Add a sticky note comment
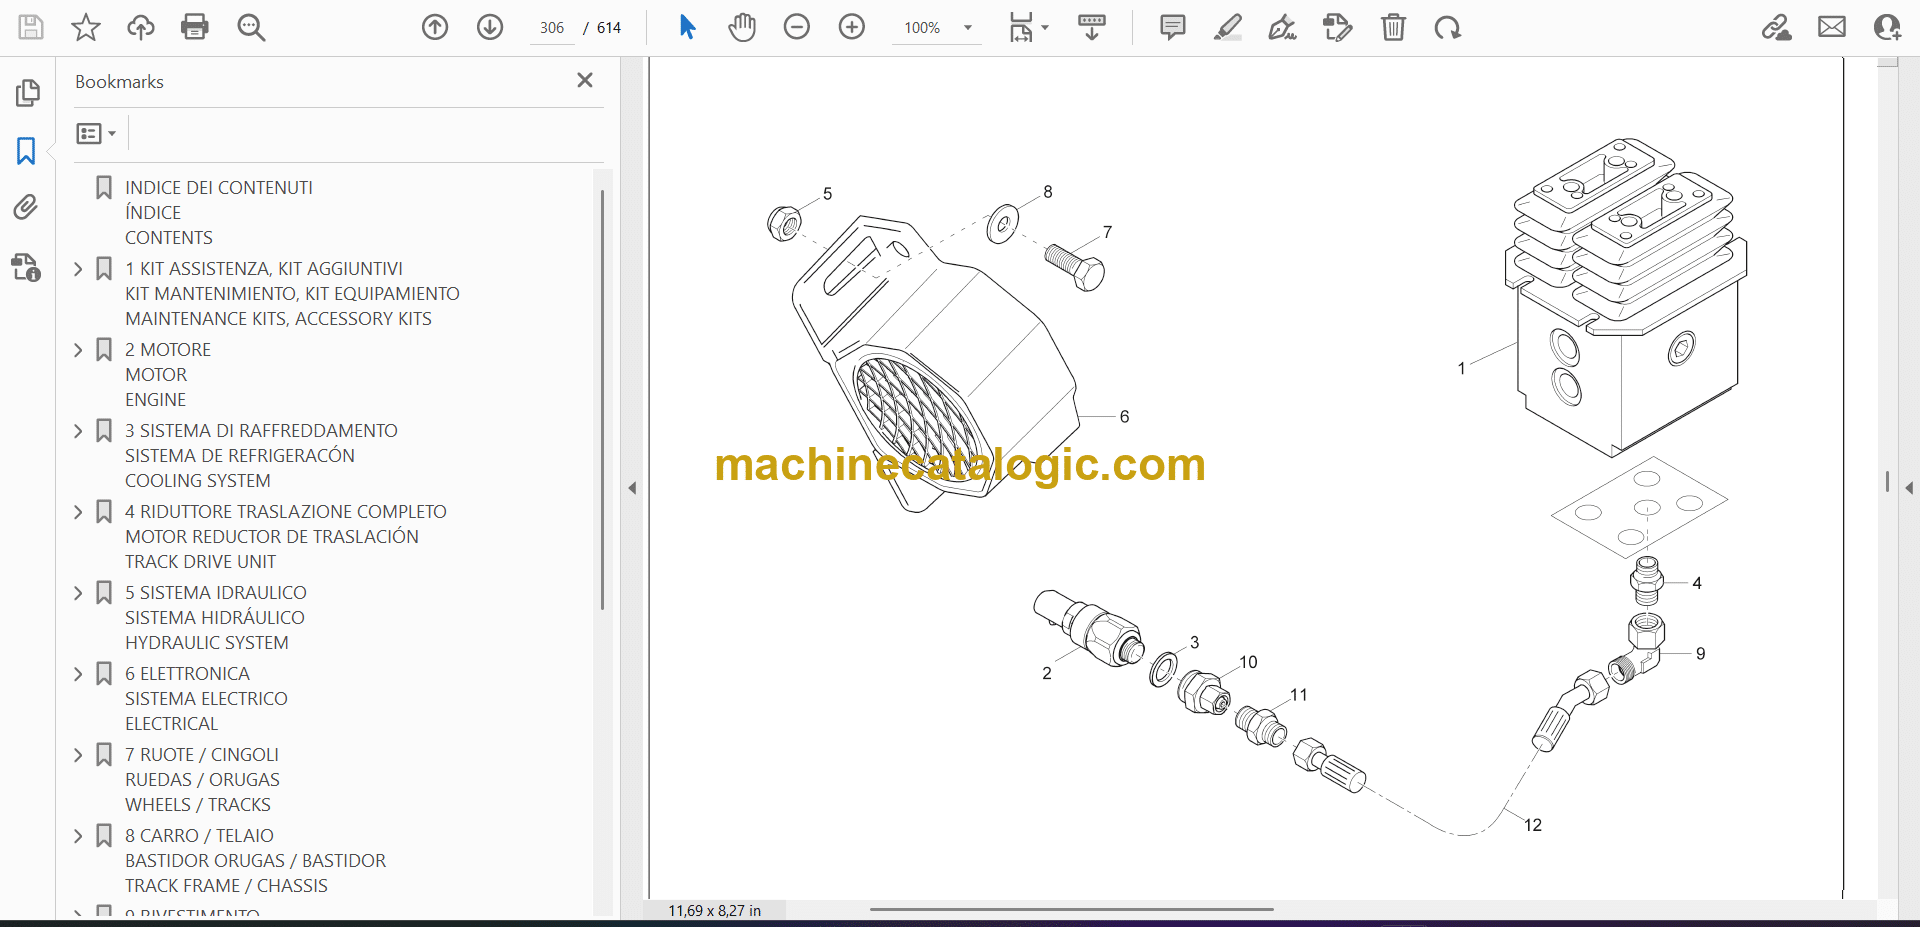Image resolution: width=1920 pixels, height=927 pixels. (1173, 27)
